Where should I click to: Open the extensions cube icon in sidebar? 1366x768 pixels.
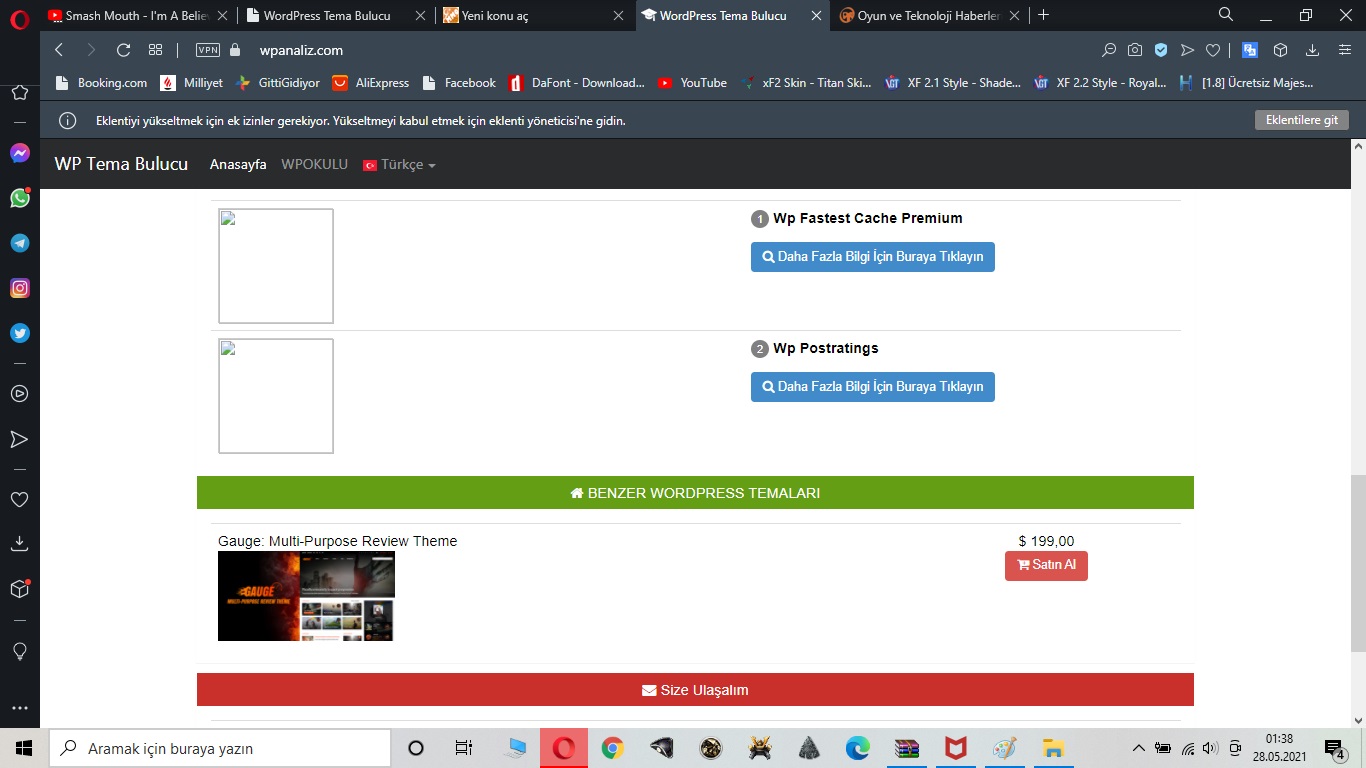click(x=19, y=589)
